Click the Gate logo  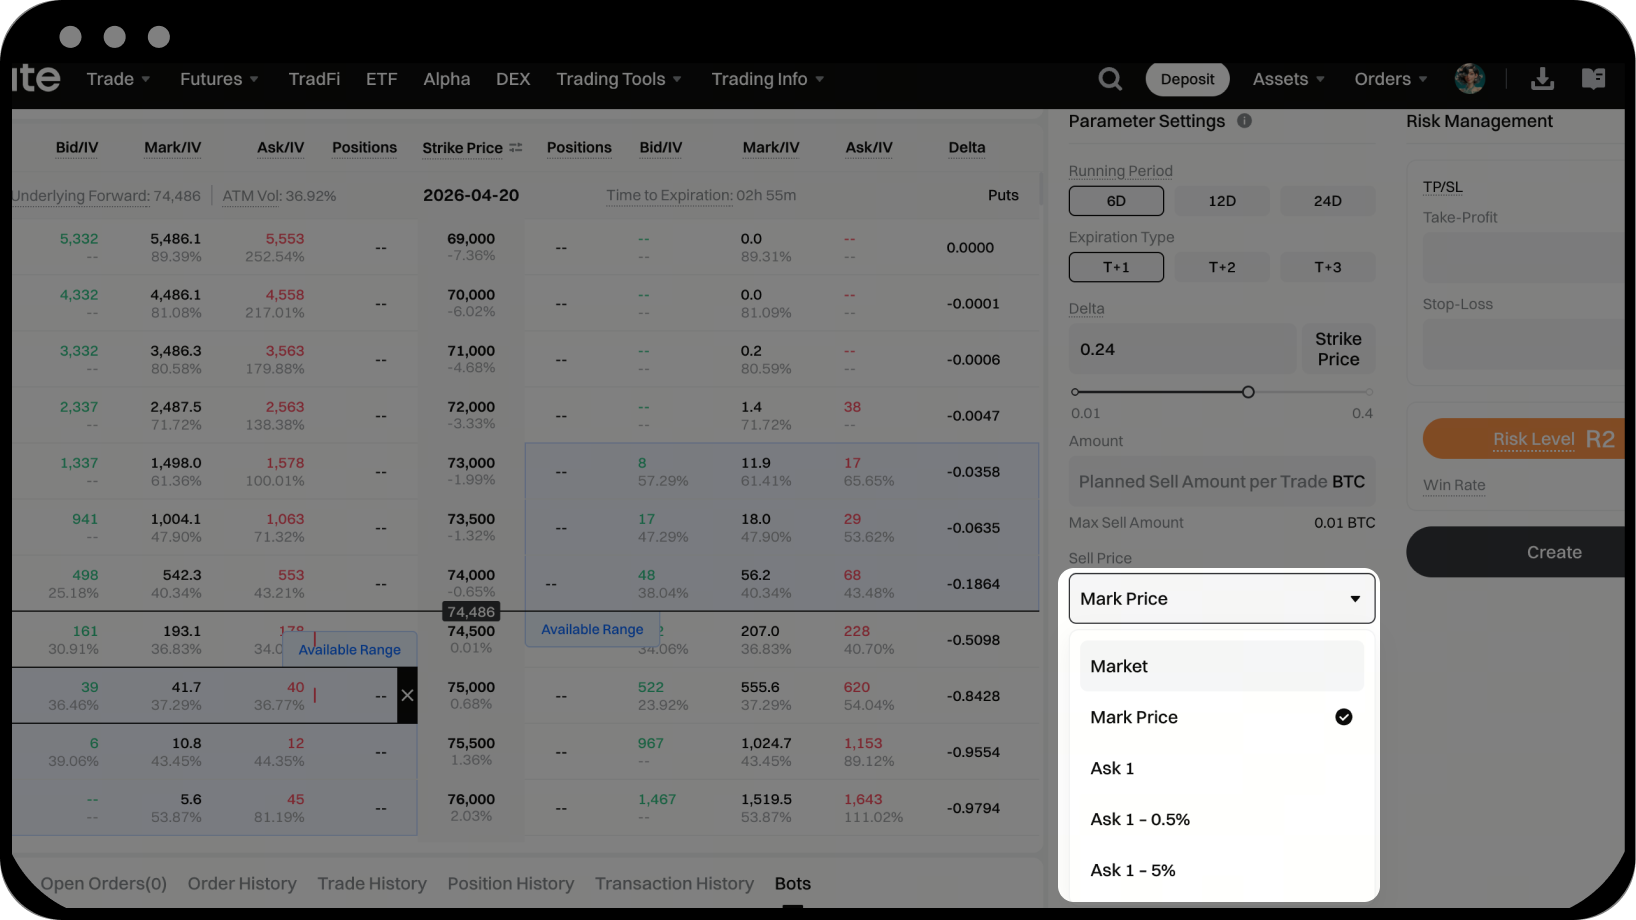[x=36, y=78]
